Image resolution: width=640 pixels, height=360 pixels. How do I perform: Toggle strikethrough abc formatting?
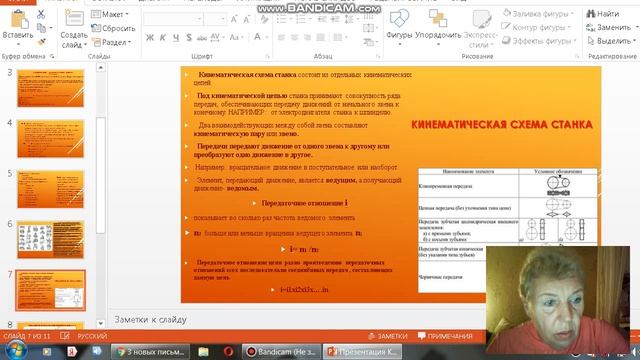tap(202, 38)
